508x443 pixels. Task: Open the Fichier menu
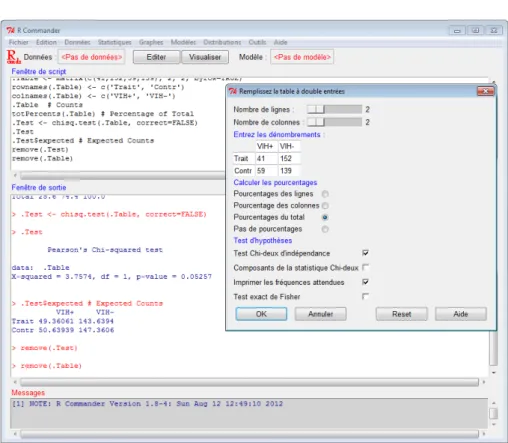[19, 42]
